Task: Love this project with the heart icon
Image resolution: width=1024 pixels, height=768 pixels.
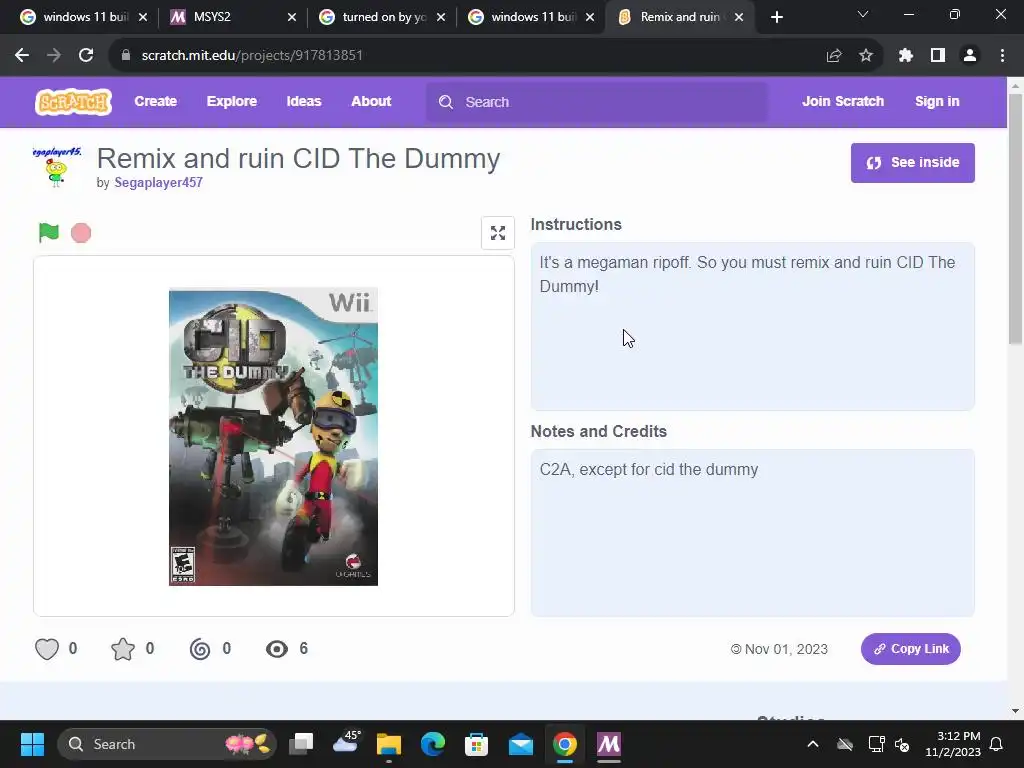Action: tap(47, 648)
